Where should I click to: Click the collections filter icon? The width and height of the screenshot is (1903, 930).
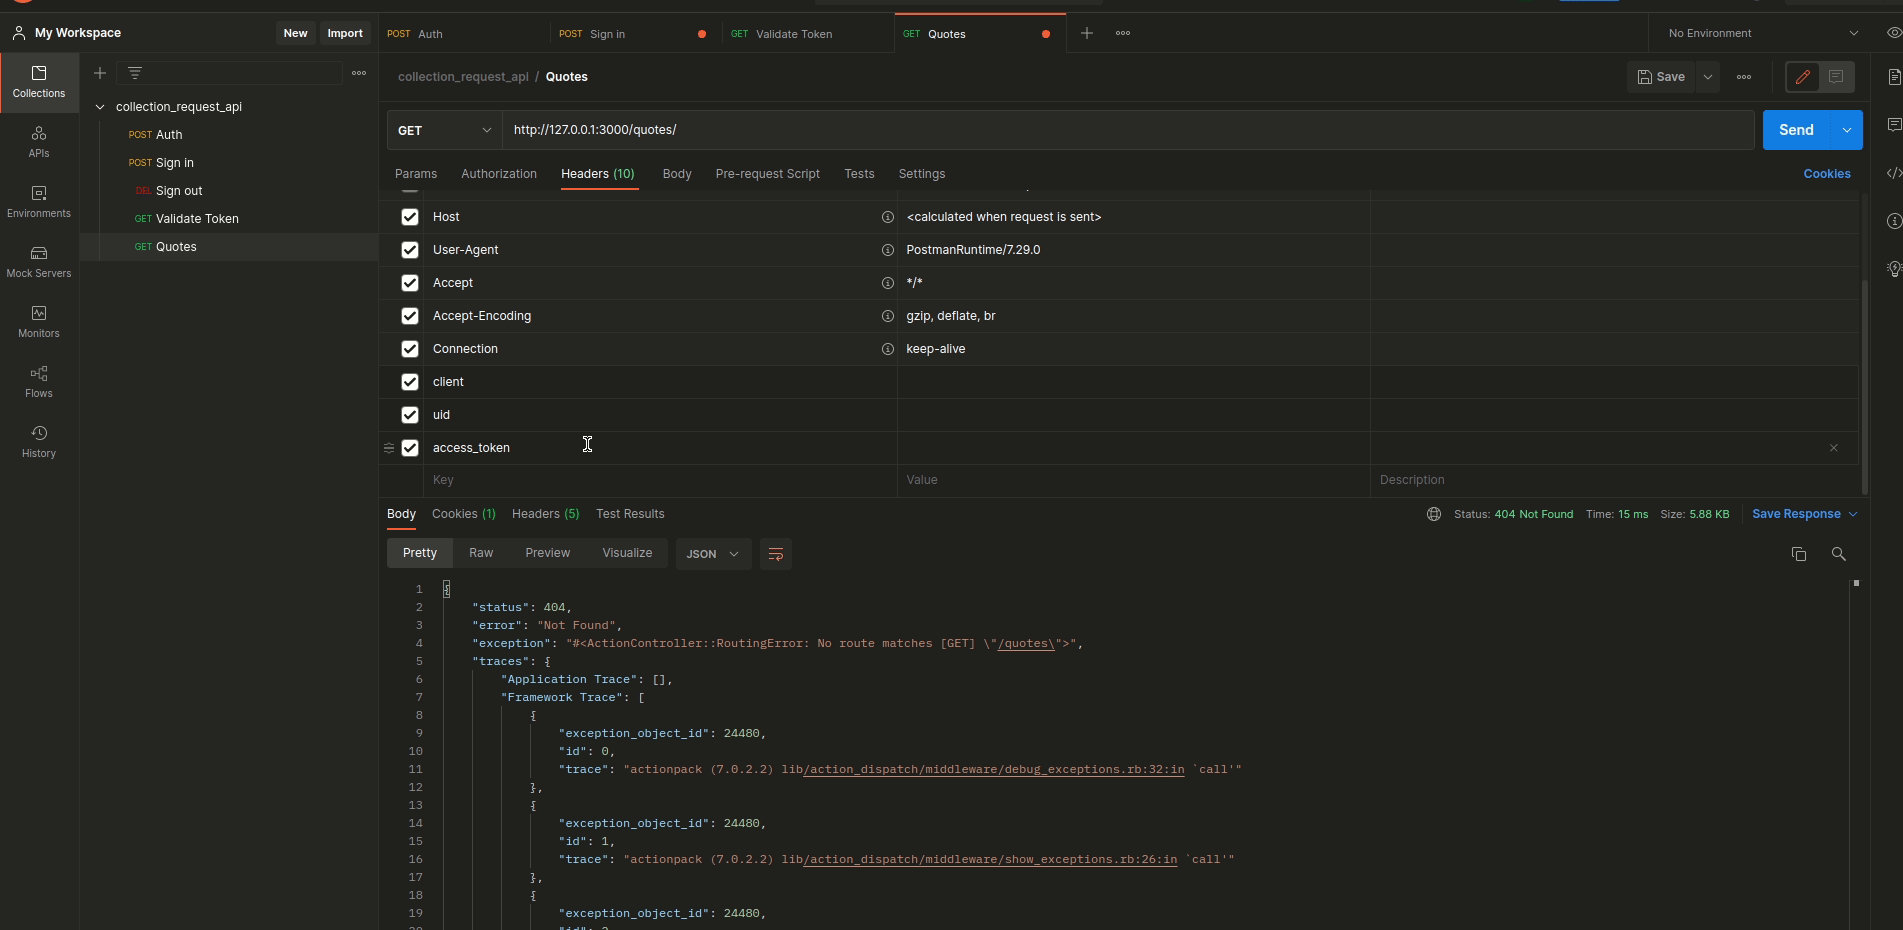pyautogui.click(x=135, y=73)
